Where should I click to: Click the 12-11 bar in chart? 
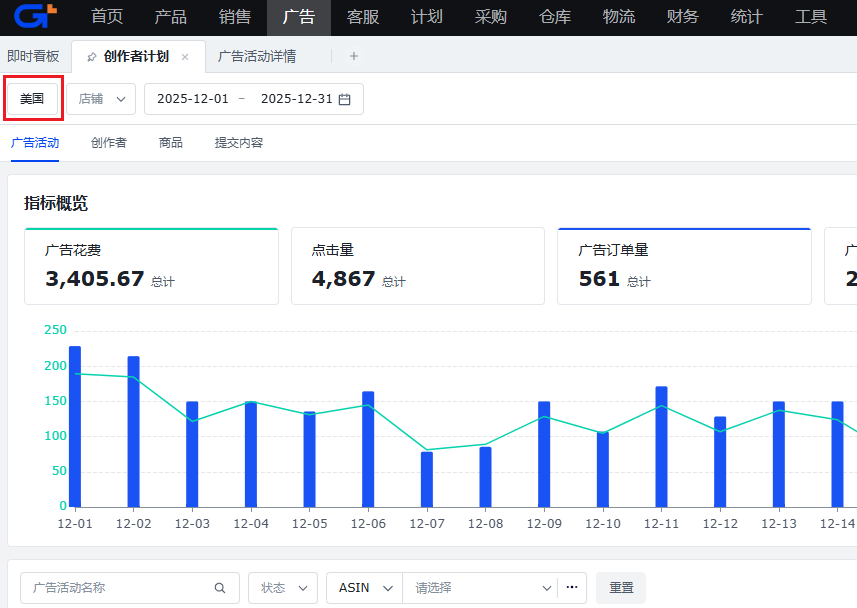(661, 447)
